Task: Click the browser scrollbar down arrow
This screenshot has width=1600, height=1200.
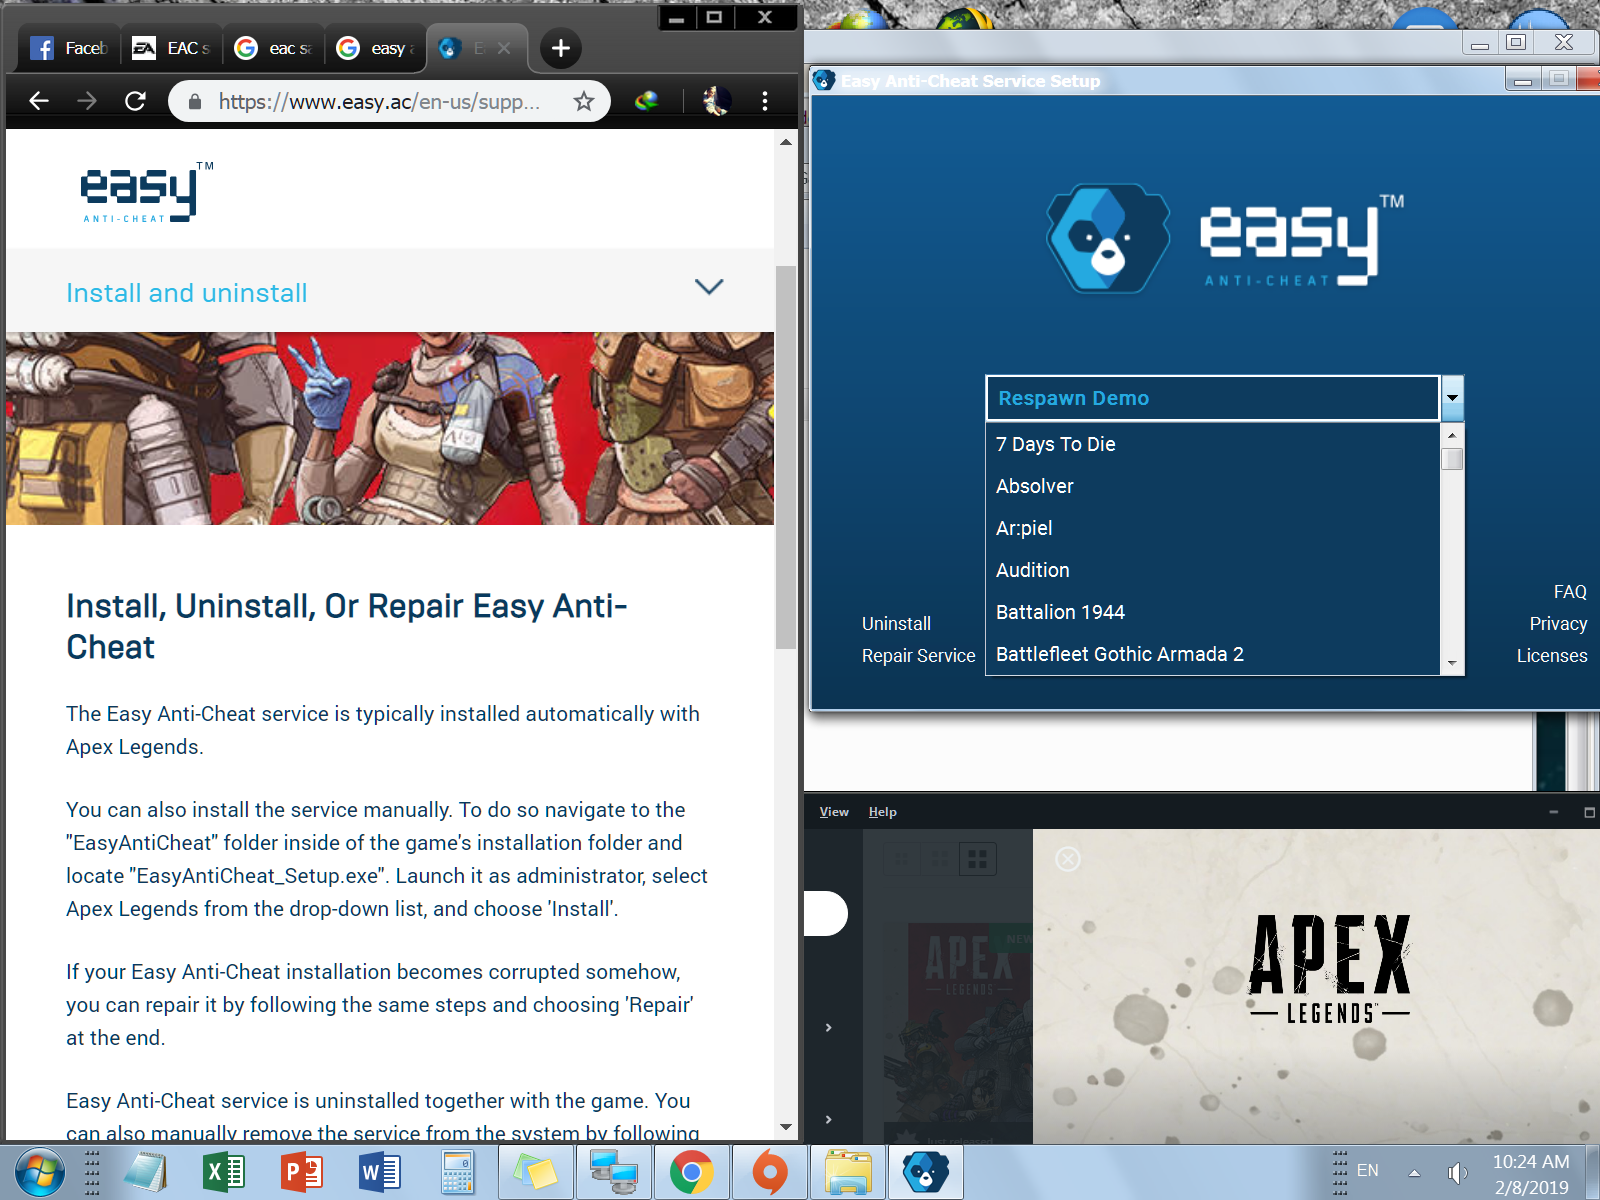Action: pos(786,1127)
